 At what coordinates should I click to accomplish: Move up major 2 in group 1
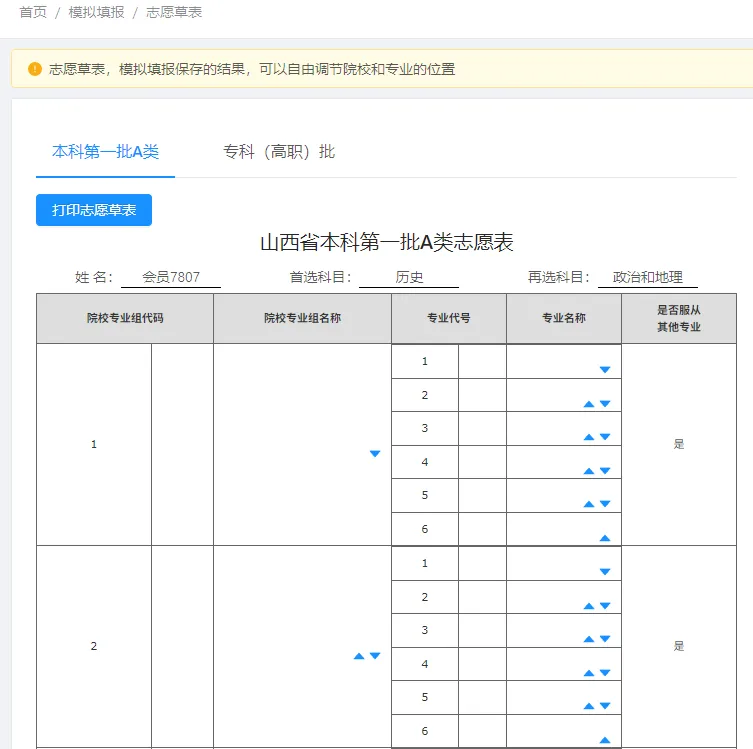click(x=589, y=404)
